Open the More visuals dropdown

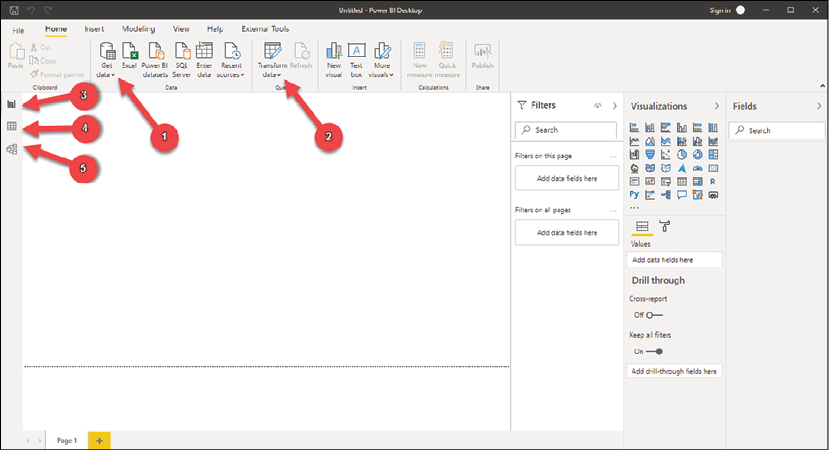(381, 61)
